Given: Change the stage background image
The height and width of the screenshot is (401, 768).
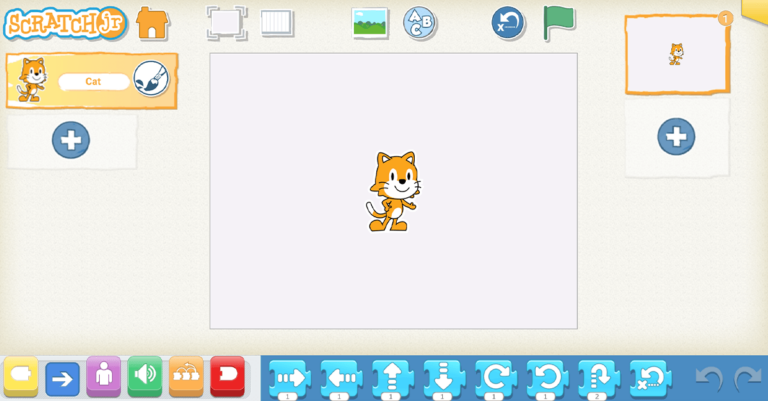Looking at the screenshot, I should pos(370,23).
